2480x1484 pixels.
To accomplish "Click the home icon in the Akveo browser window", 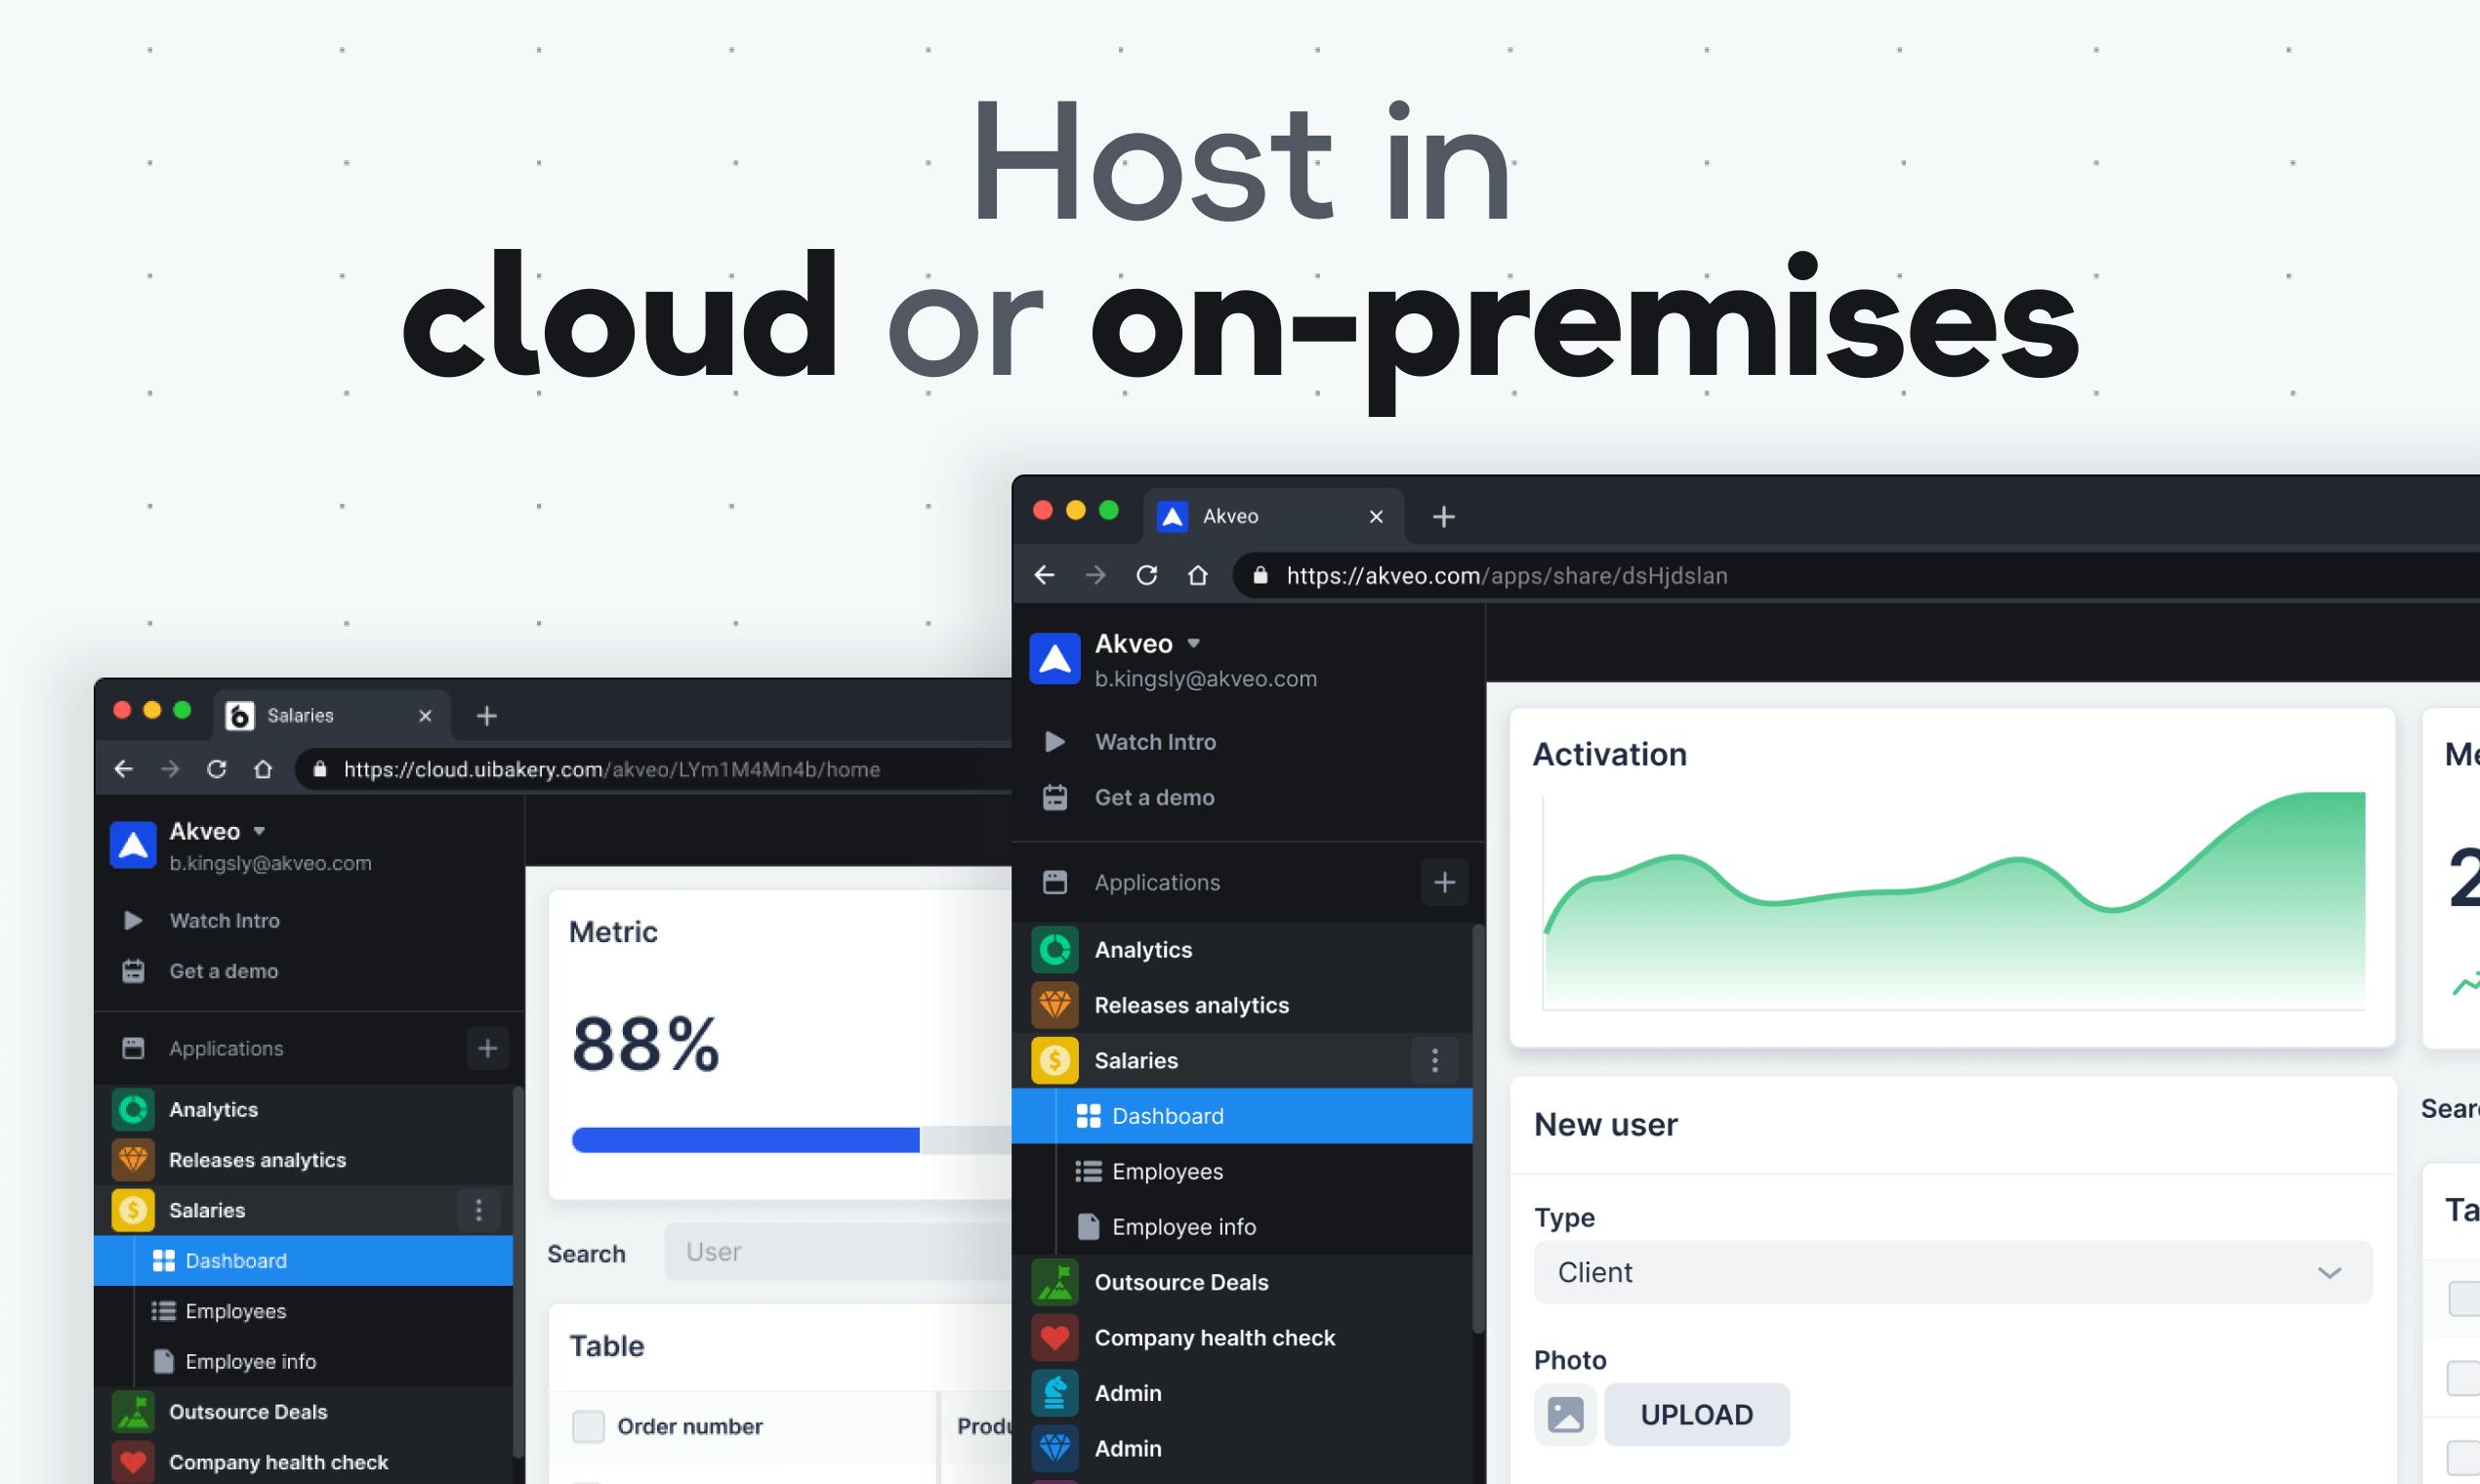I will tap(1198, 575).
